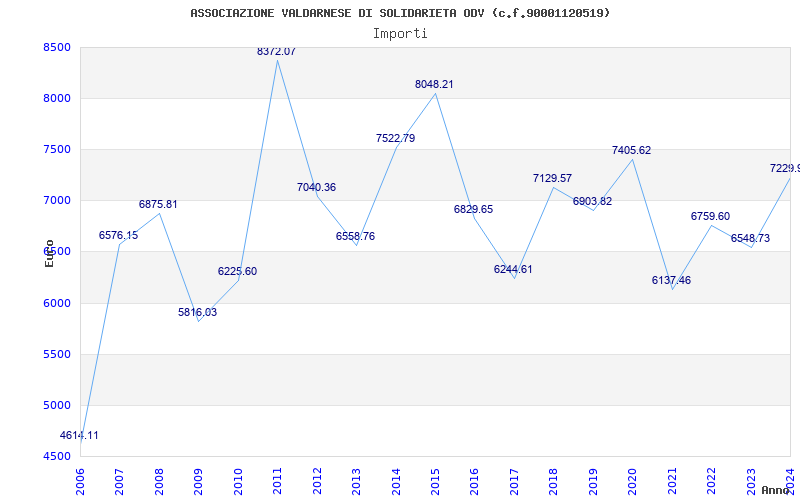The image size is (800, 500).
Task: Select the data label 7522.79
Action: (395, 138)
